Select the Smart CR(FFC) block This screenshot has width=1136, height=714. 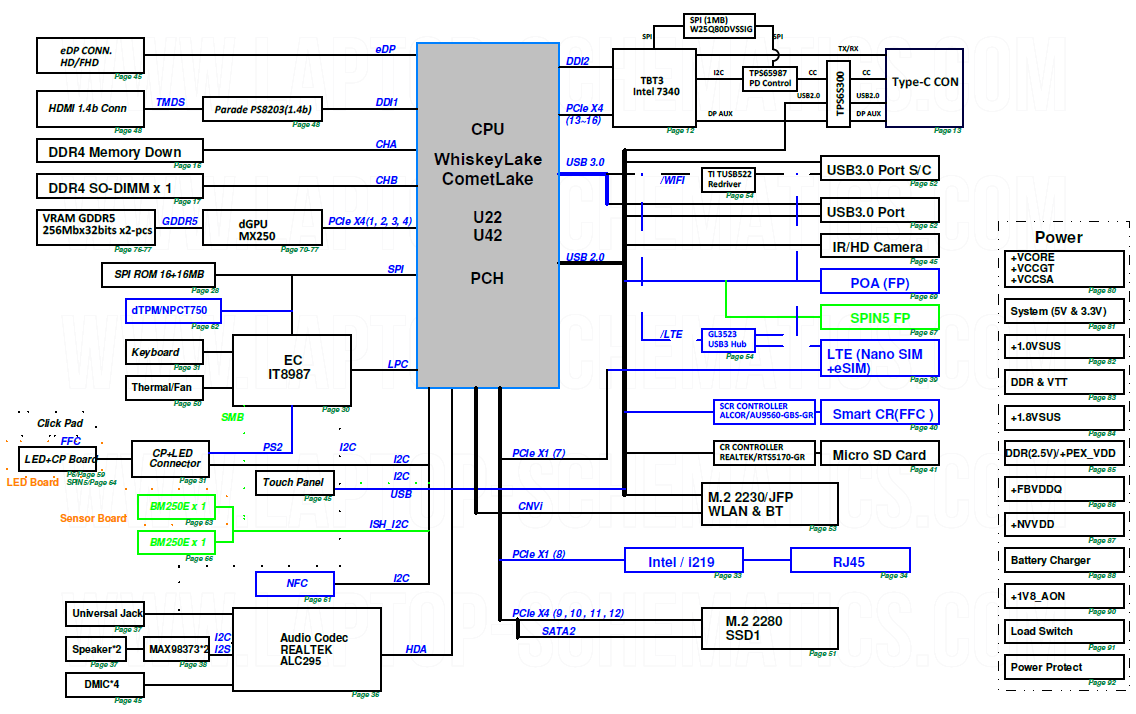coord(880,412)
